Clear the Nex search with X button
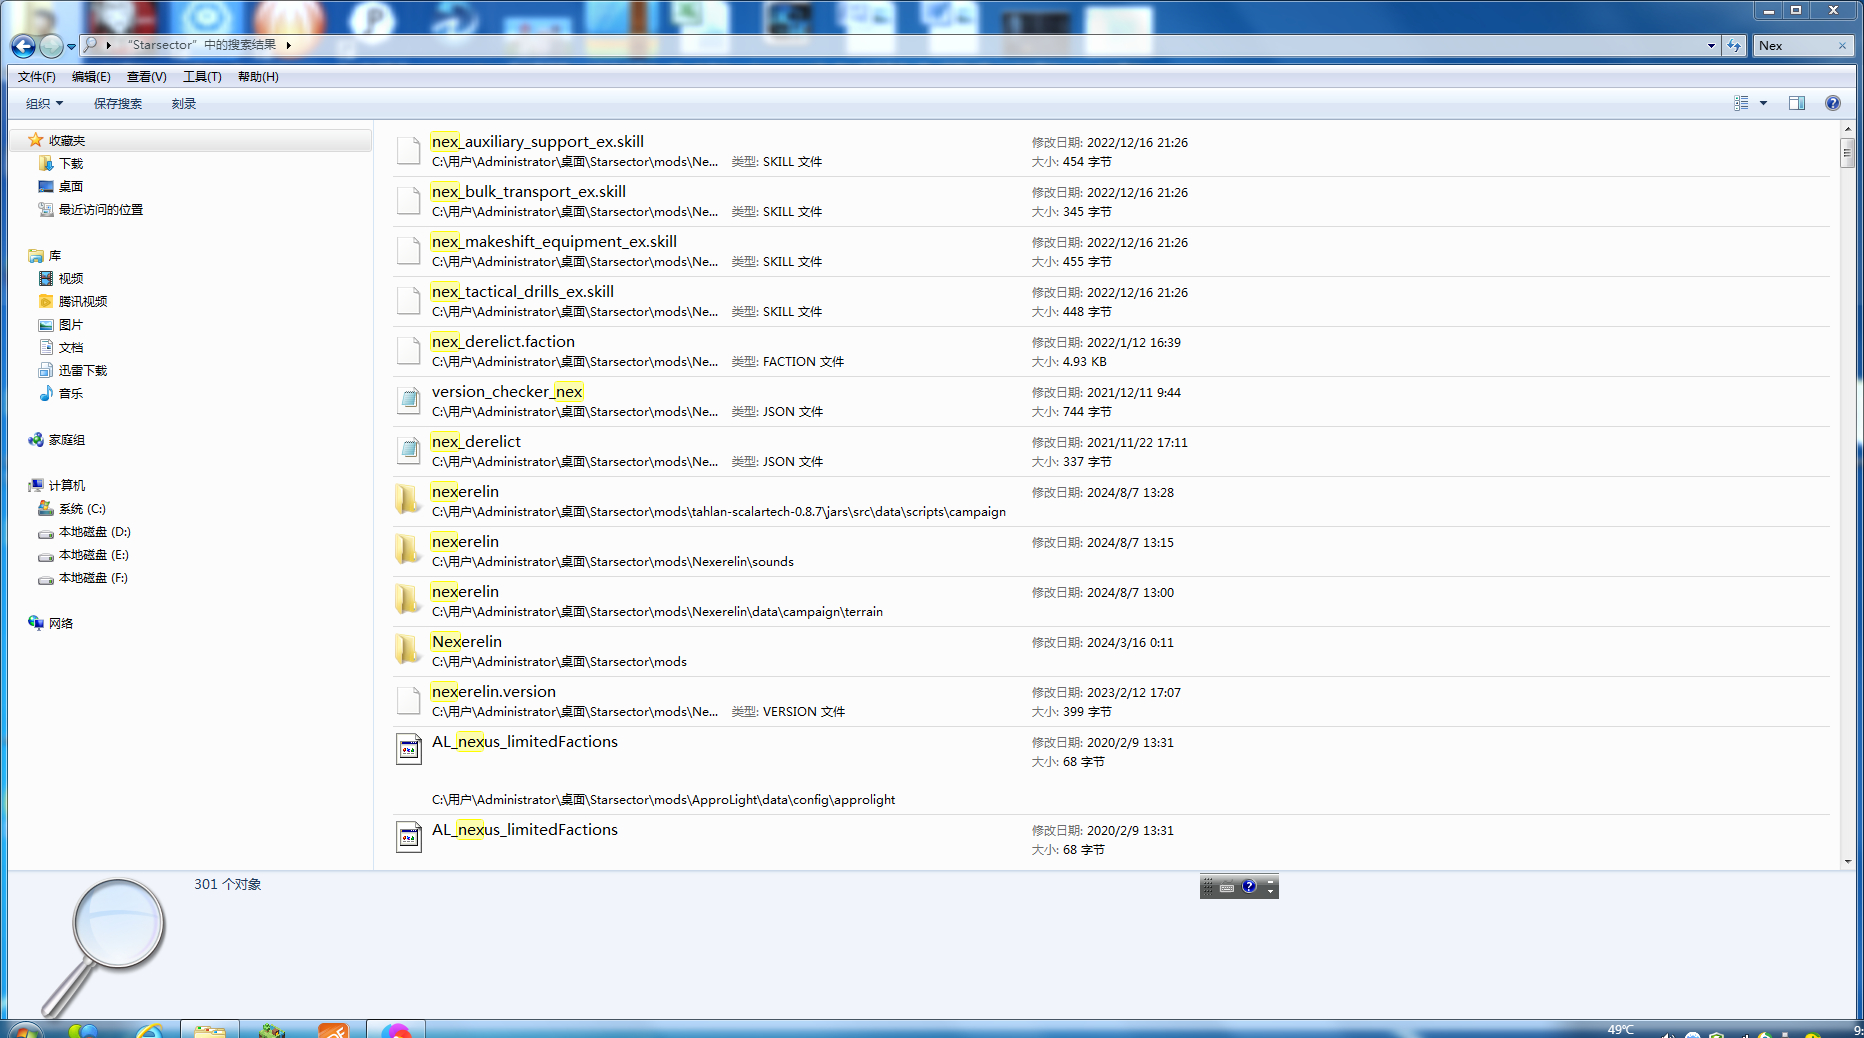 pos(1842,46)
